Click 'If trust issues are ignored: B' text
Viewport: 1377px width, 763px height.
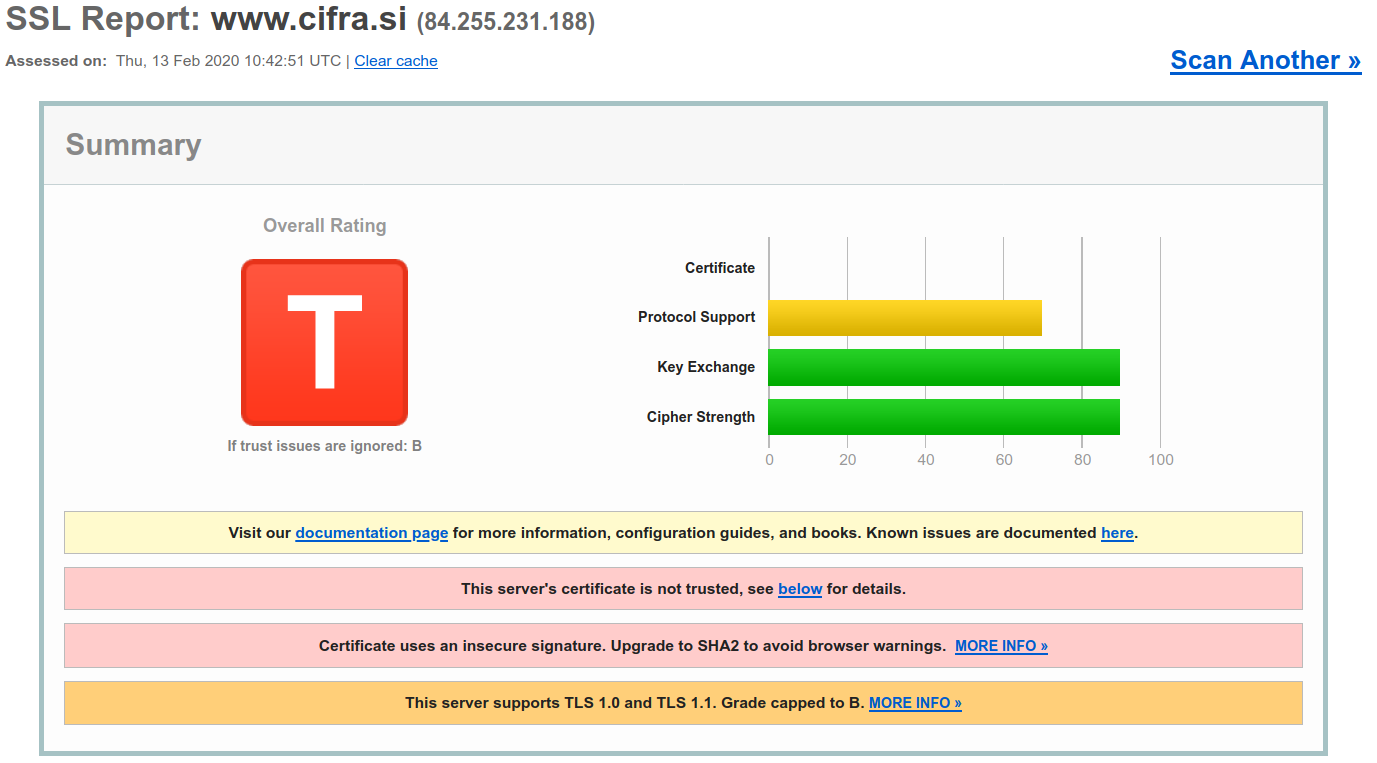click(x=324, y=446)
